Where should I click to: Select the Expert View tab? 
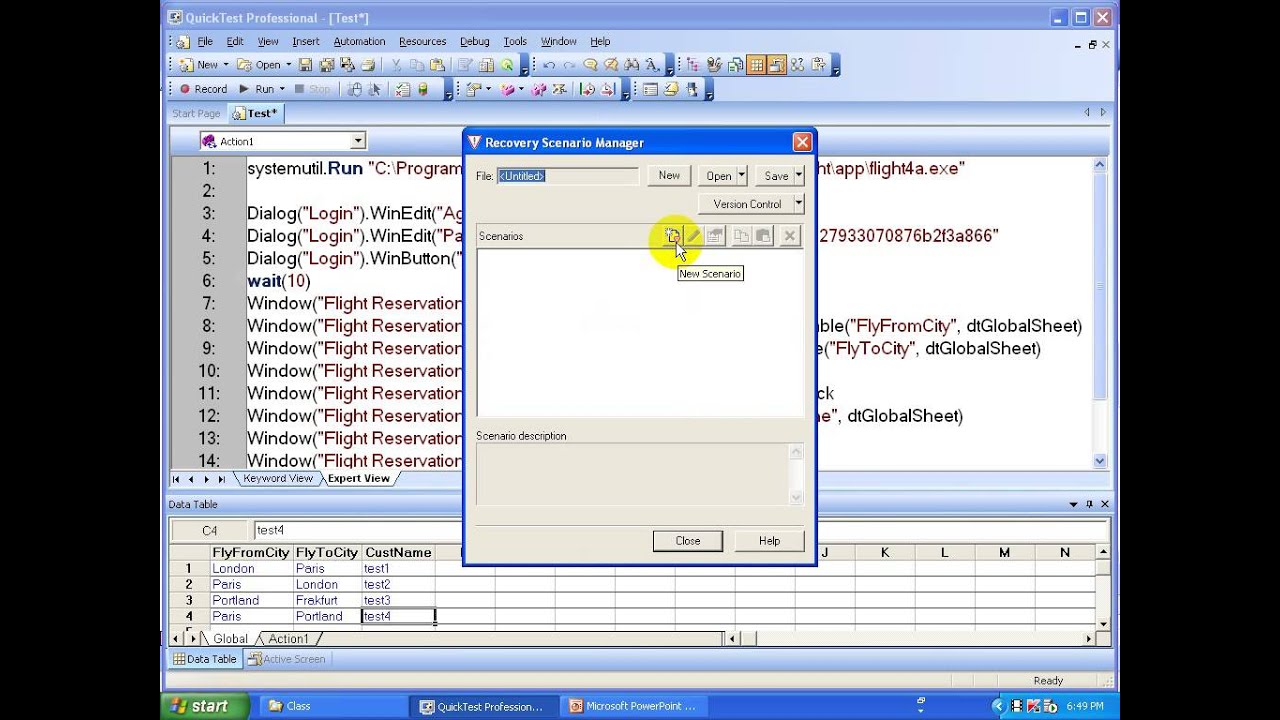[358, 479]
